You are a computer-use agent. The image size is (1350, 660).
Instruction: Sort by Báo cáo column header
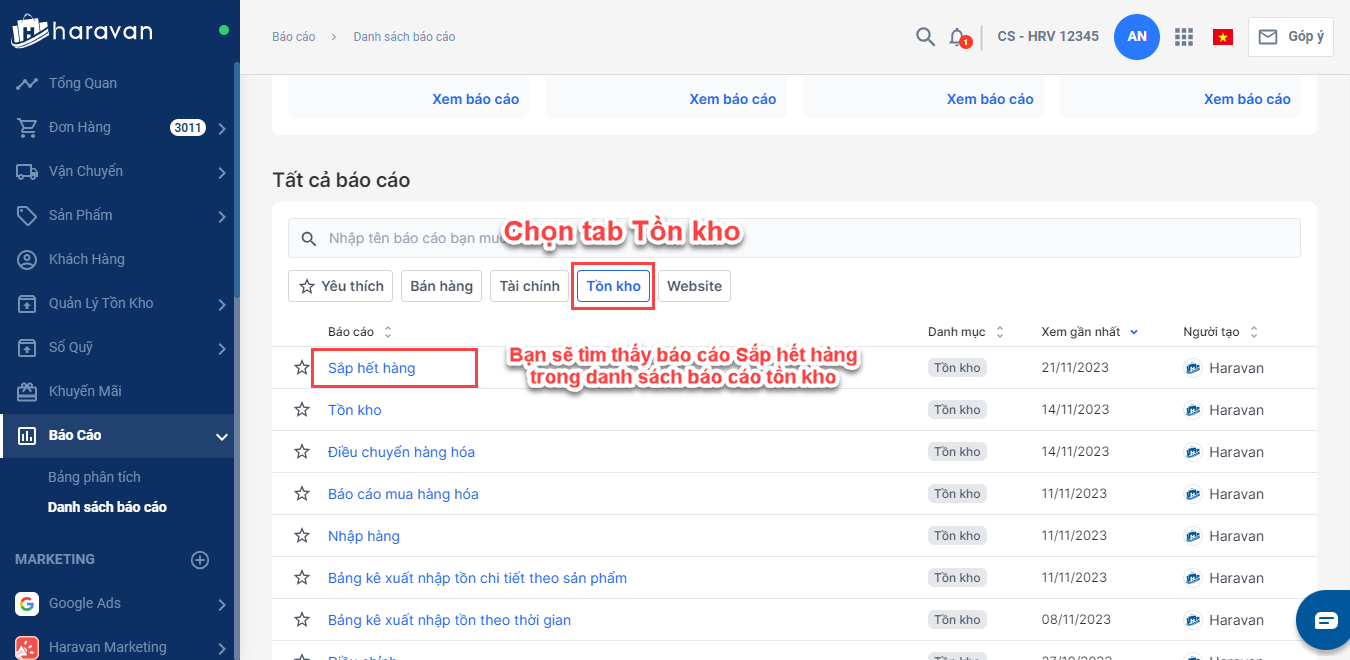point(360,332)
